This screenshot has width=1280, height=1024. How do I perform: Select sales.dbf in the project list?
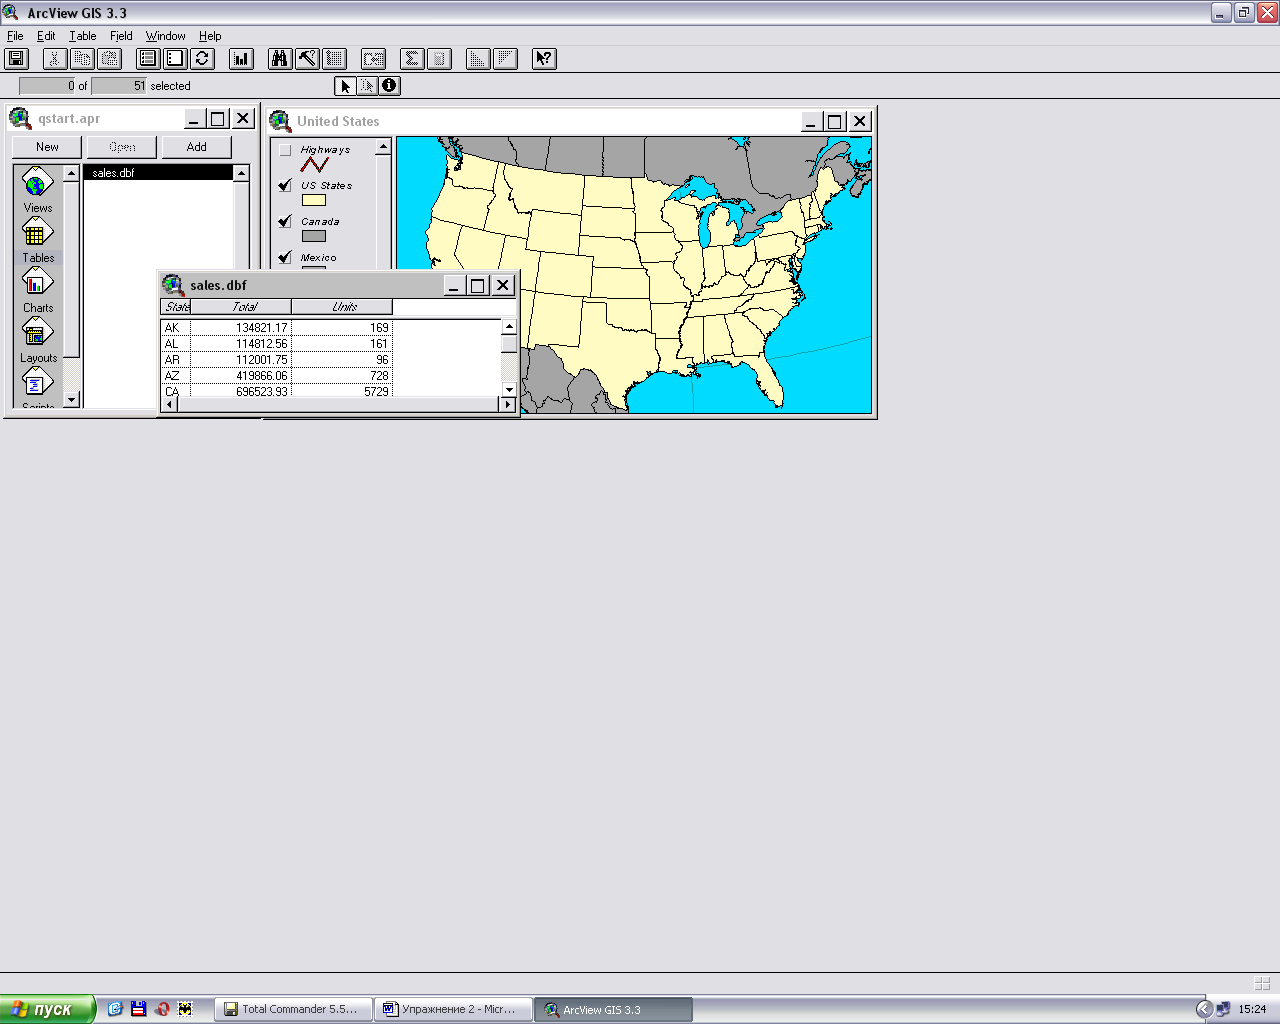pos(159,173)
